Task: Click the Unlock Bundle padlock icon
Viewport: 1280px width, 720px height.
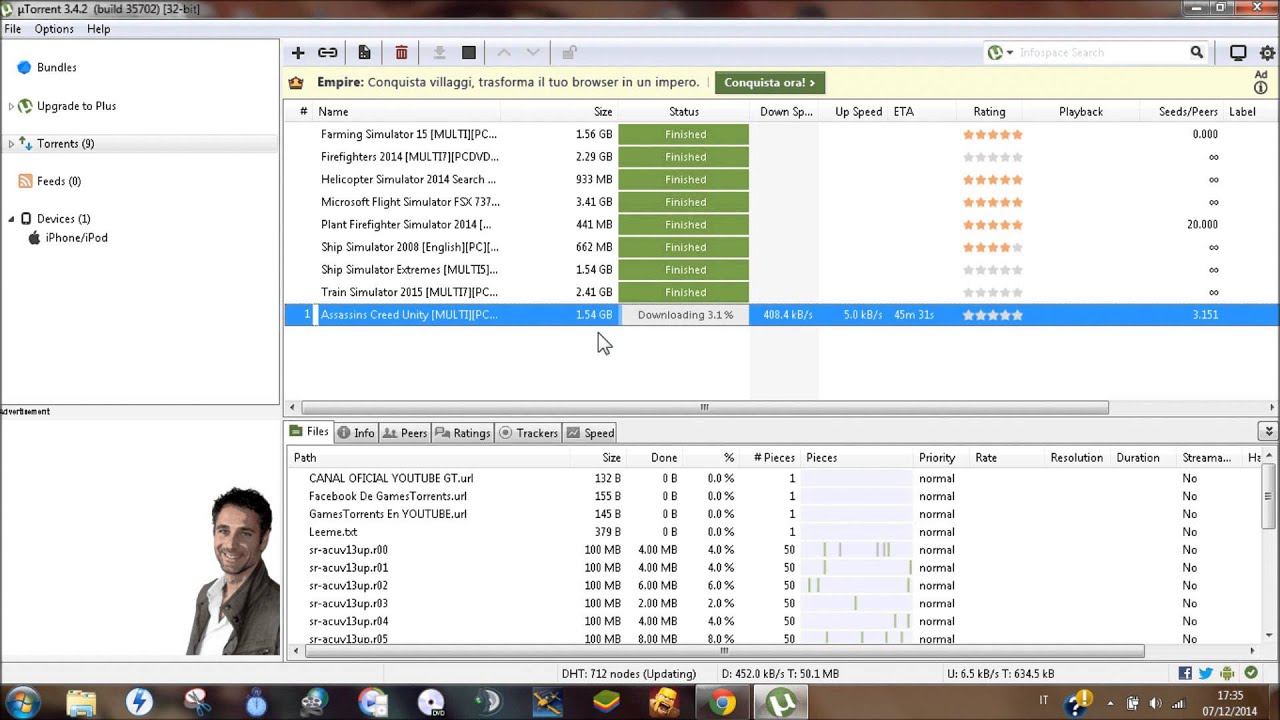Action: (569, 53)
